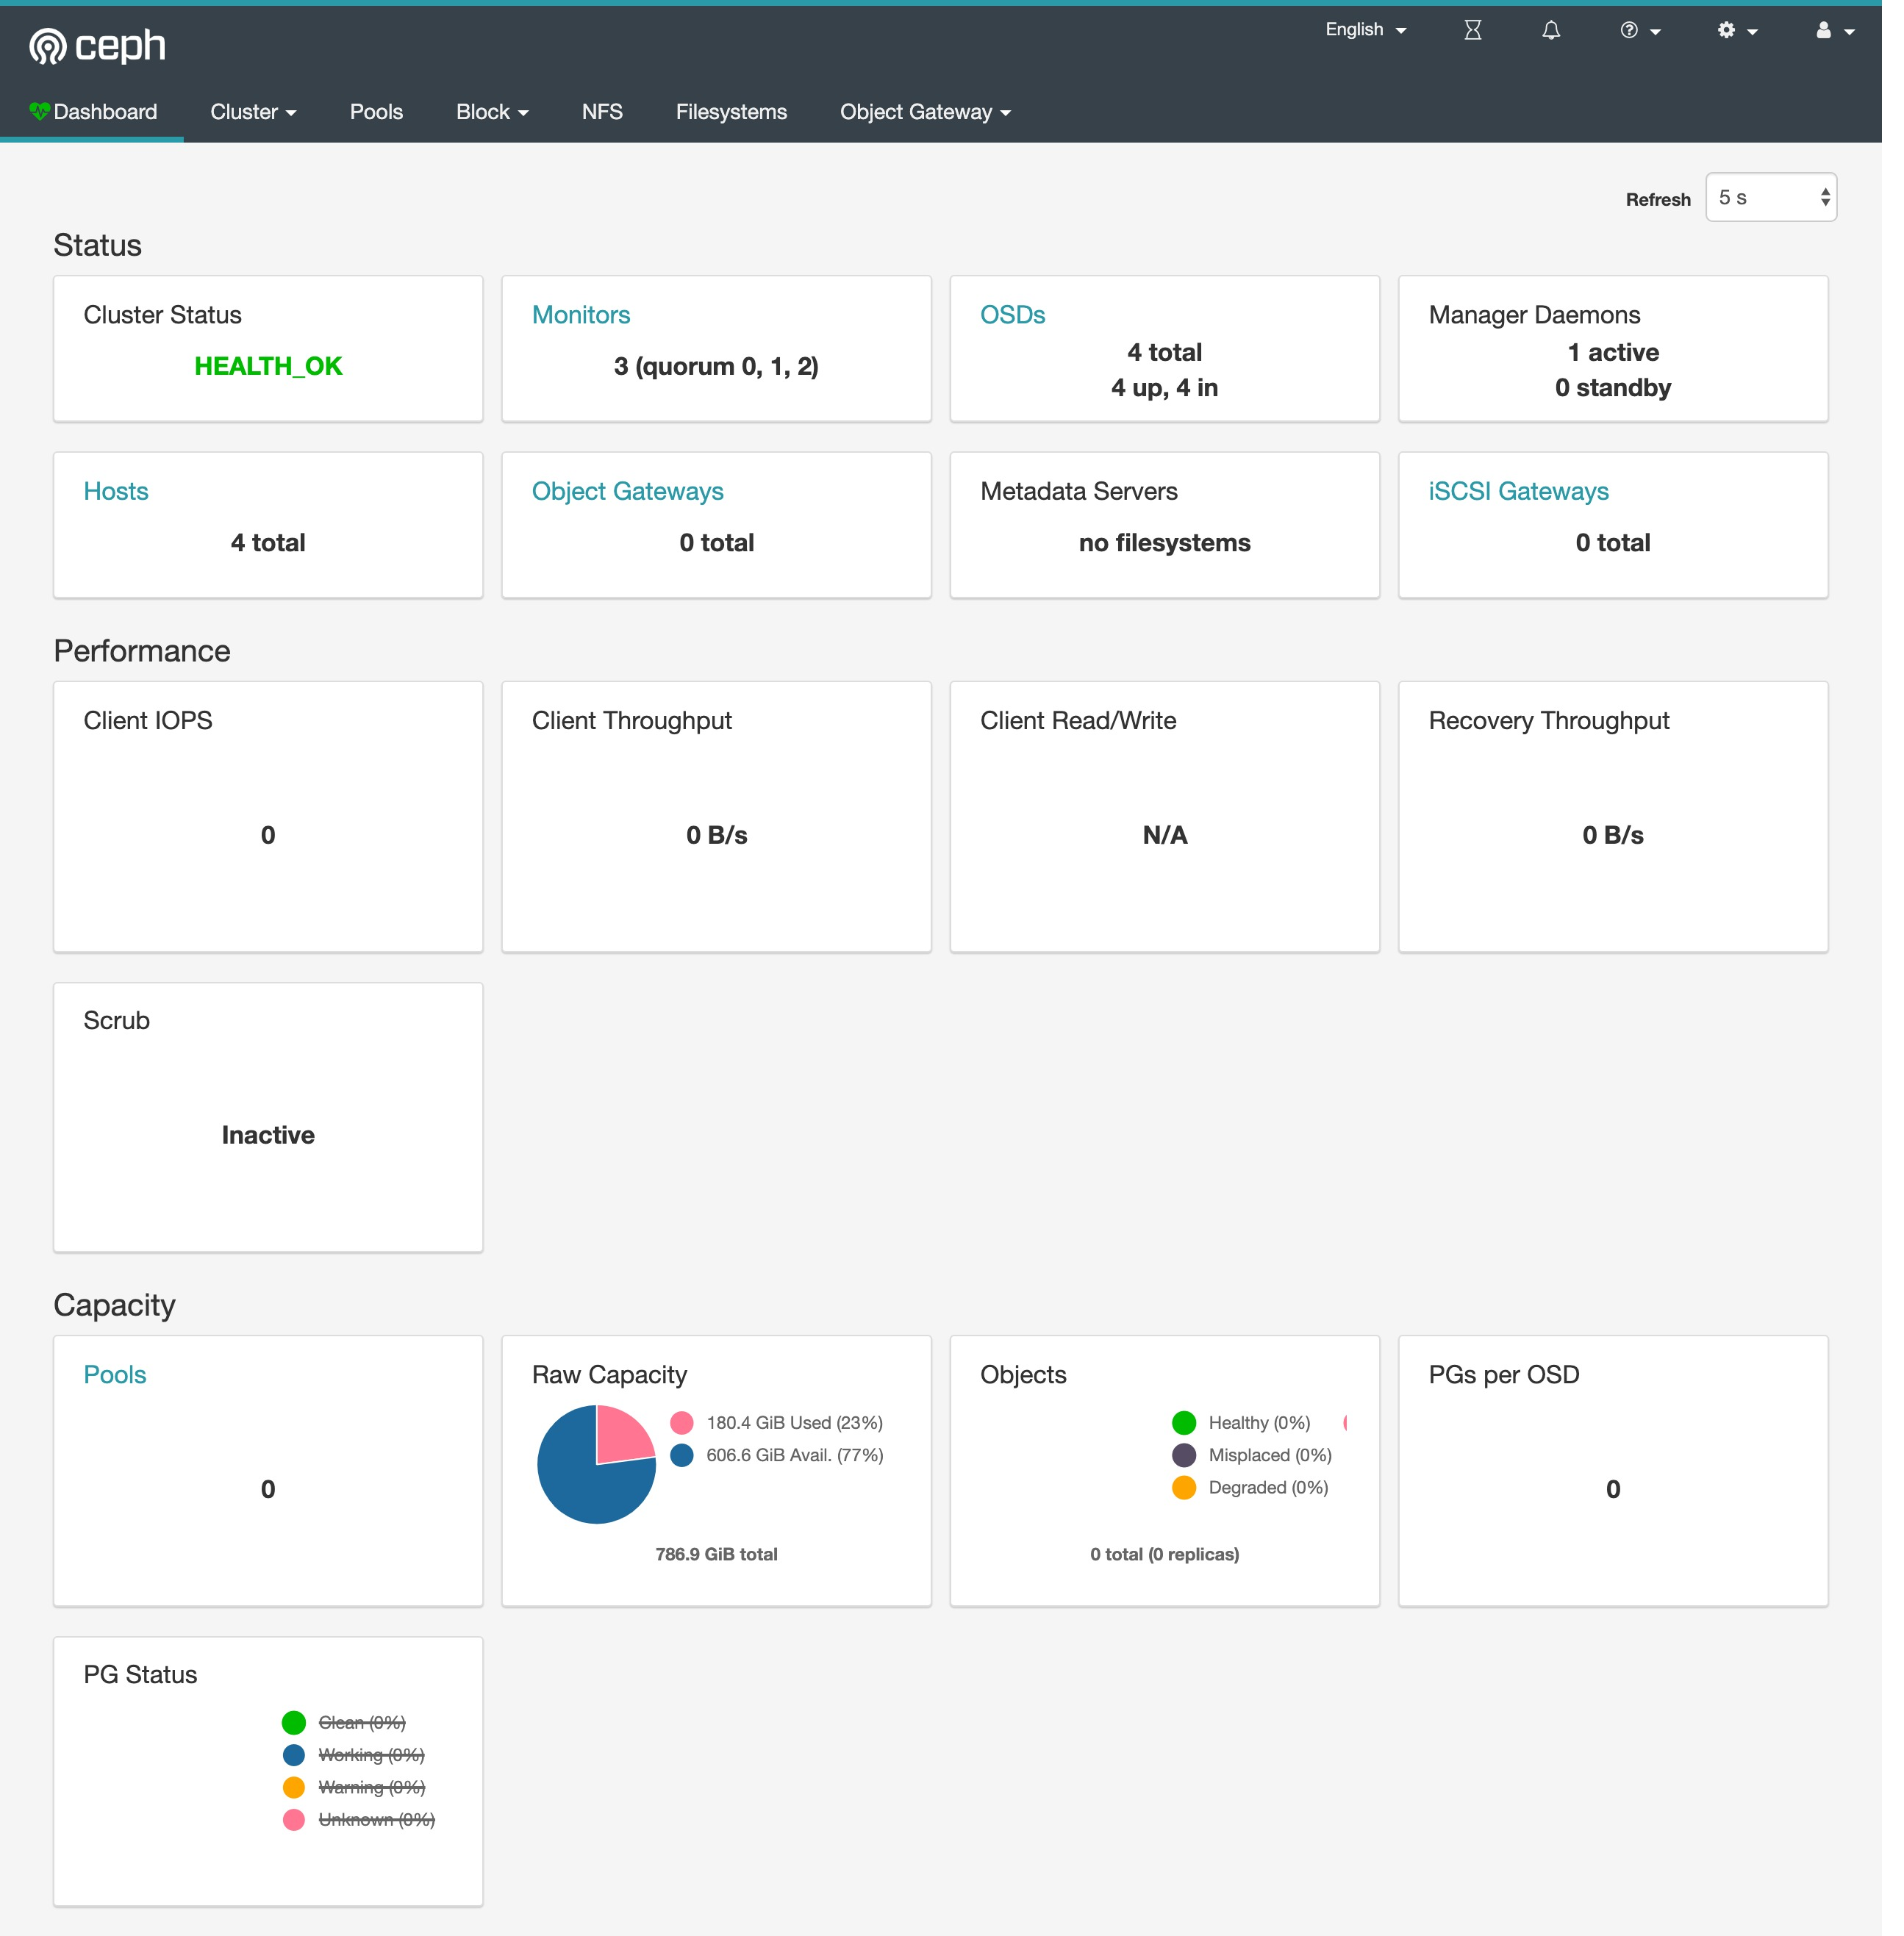Click the pink Used capacity color swatch
The height and width of the screenshot is (1936, 1904).
point(681,1422)
